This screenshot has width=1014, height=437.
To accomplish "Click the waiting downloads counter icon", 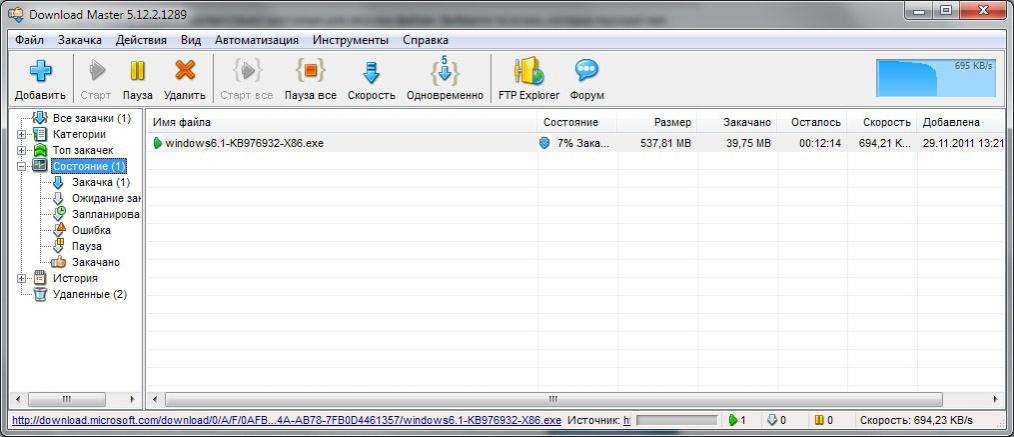I will point(771,420).
